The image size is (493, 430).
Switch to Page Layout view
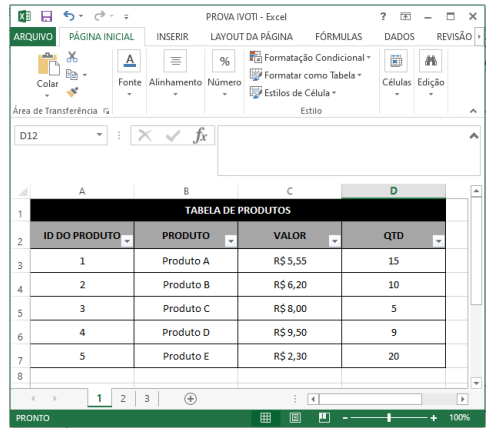(295, 418)
